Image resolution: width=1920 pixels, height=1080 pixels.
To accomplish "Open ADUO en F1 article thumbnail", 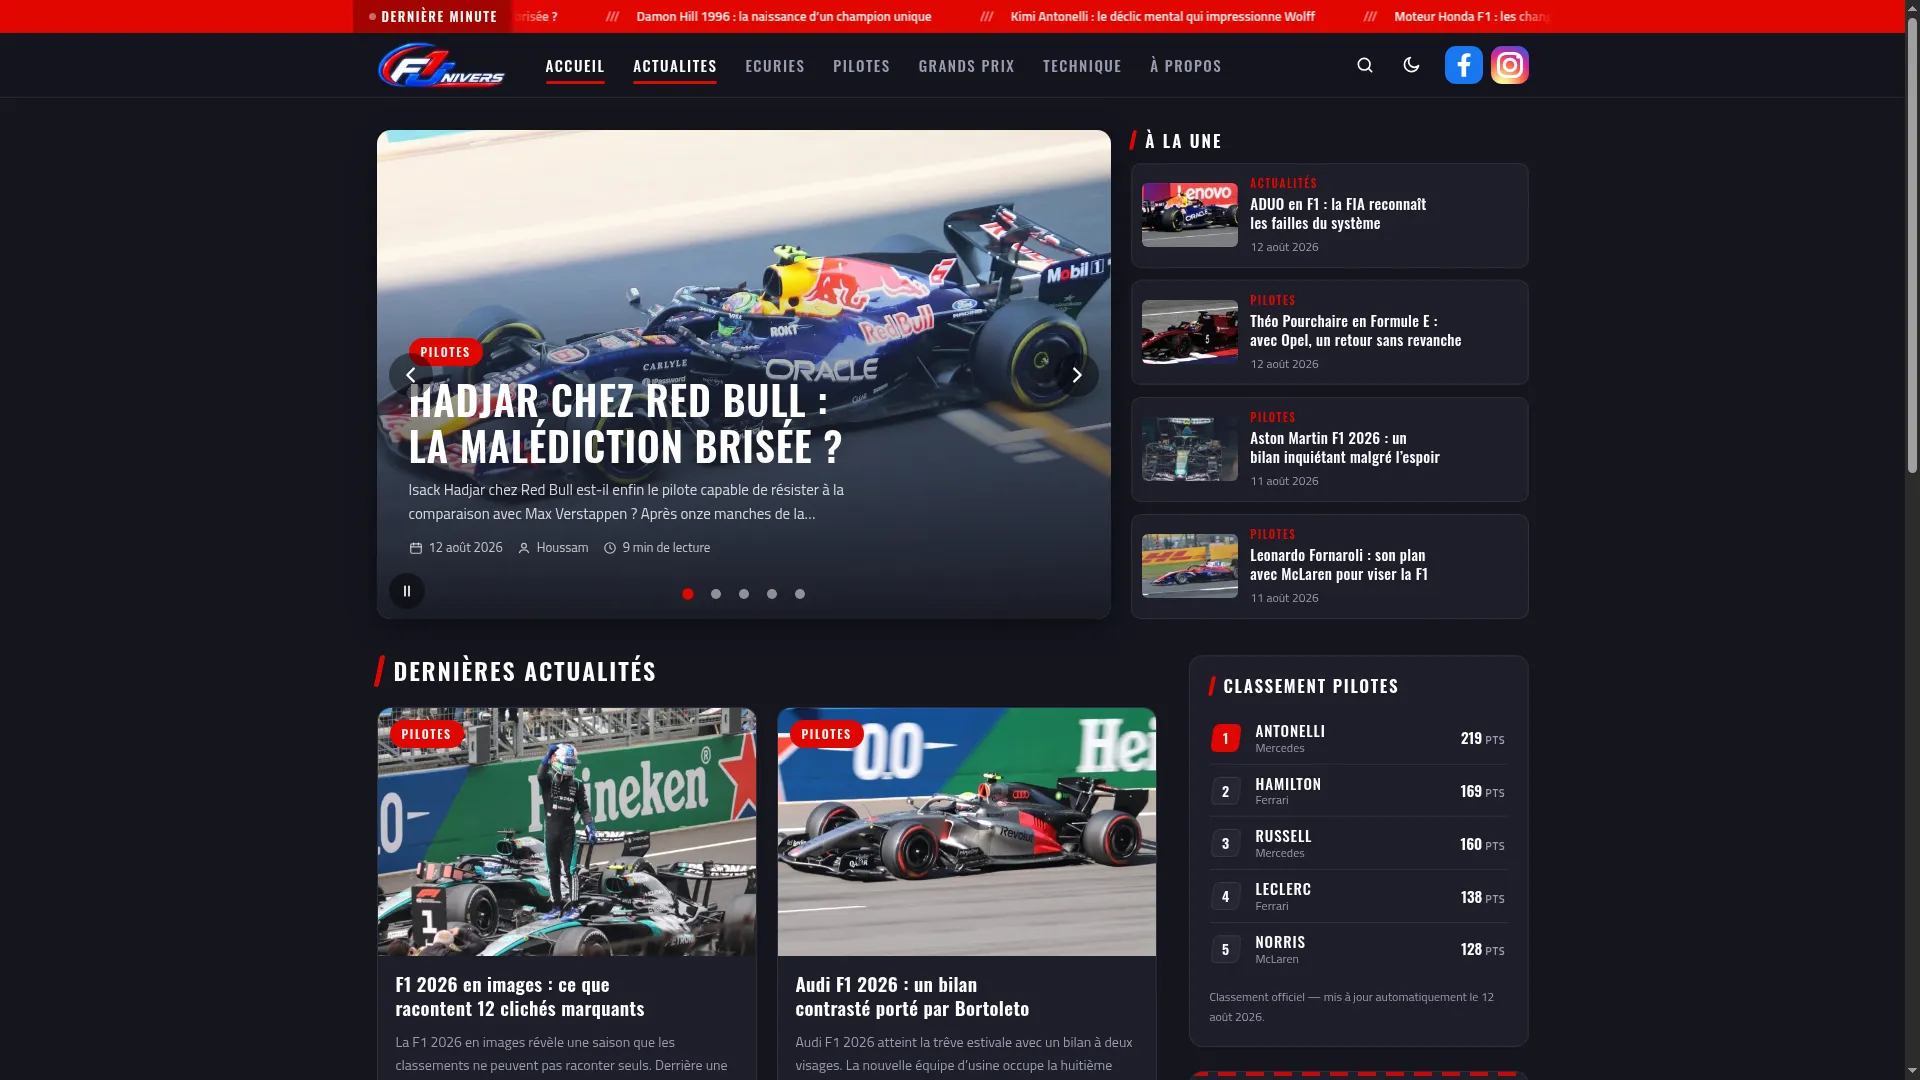I will click(1190, 215).
